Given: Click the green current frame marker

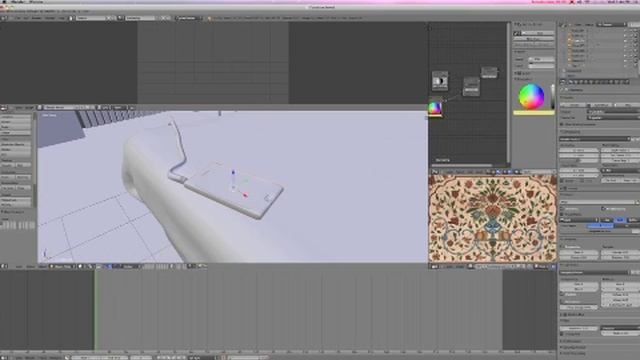Looking at the screenshot, I should [96, 310].
